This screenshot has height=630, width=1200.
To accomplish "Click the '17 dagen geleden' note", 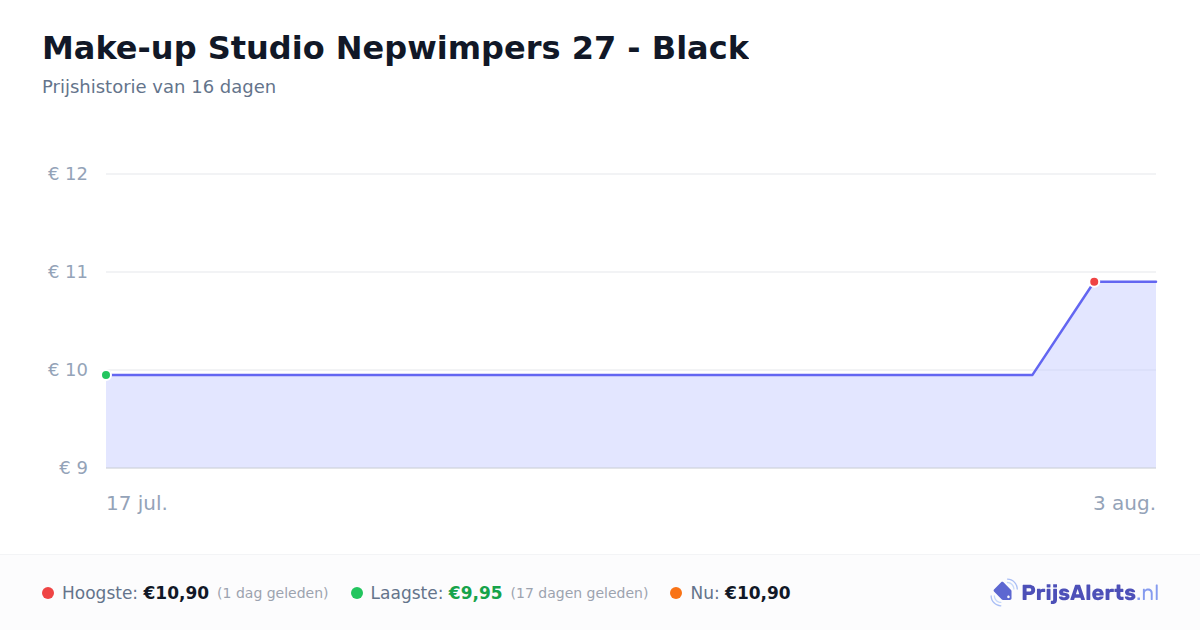I will 579,593.
